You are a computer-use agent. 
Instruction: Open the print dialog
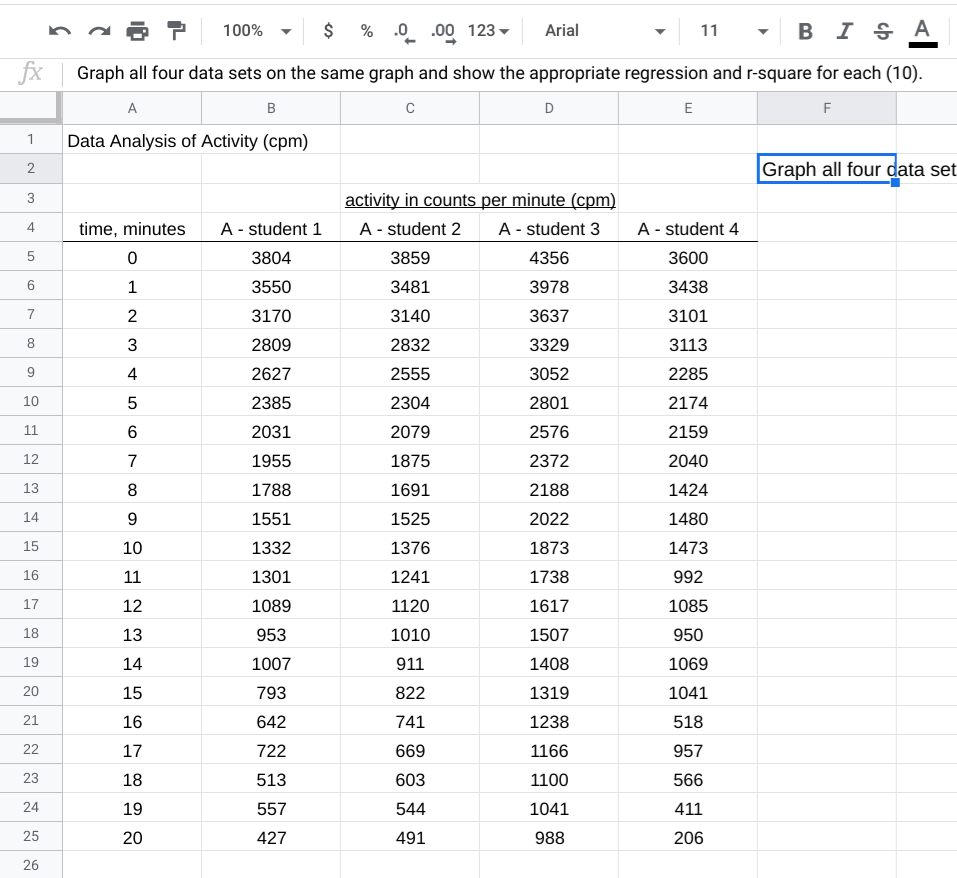[138, 31]
